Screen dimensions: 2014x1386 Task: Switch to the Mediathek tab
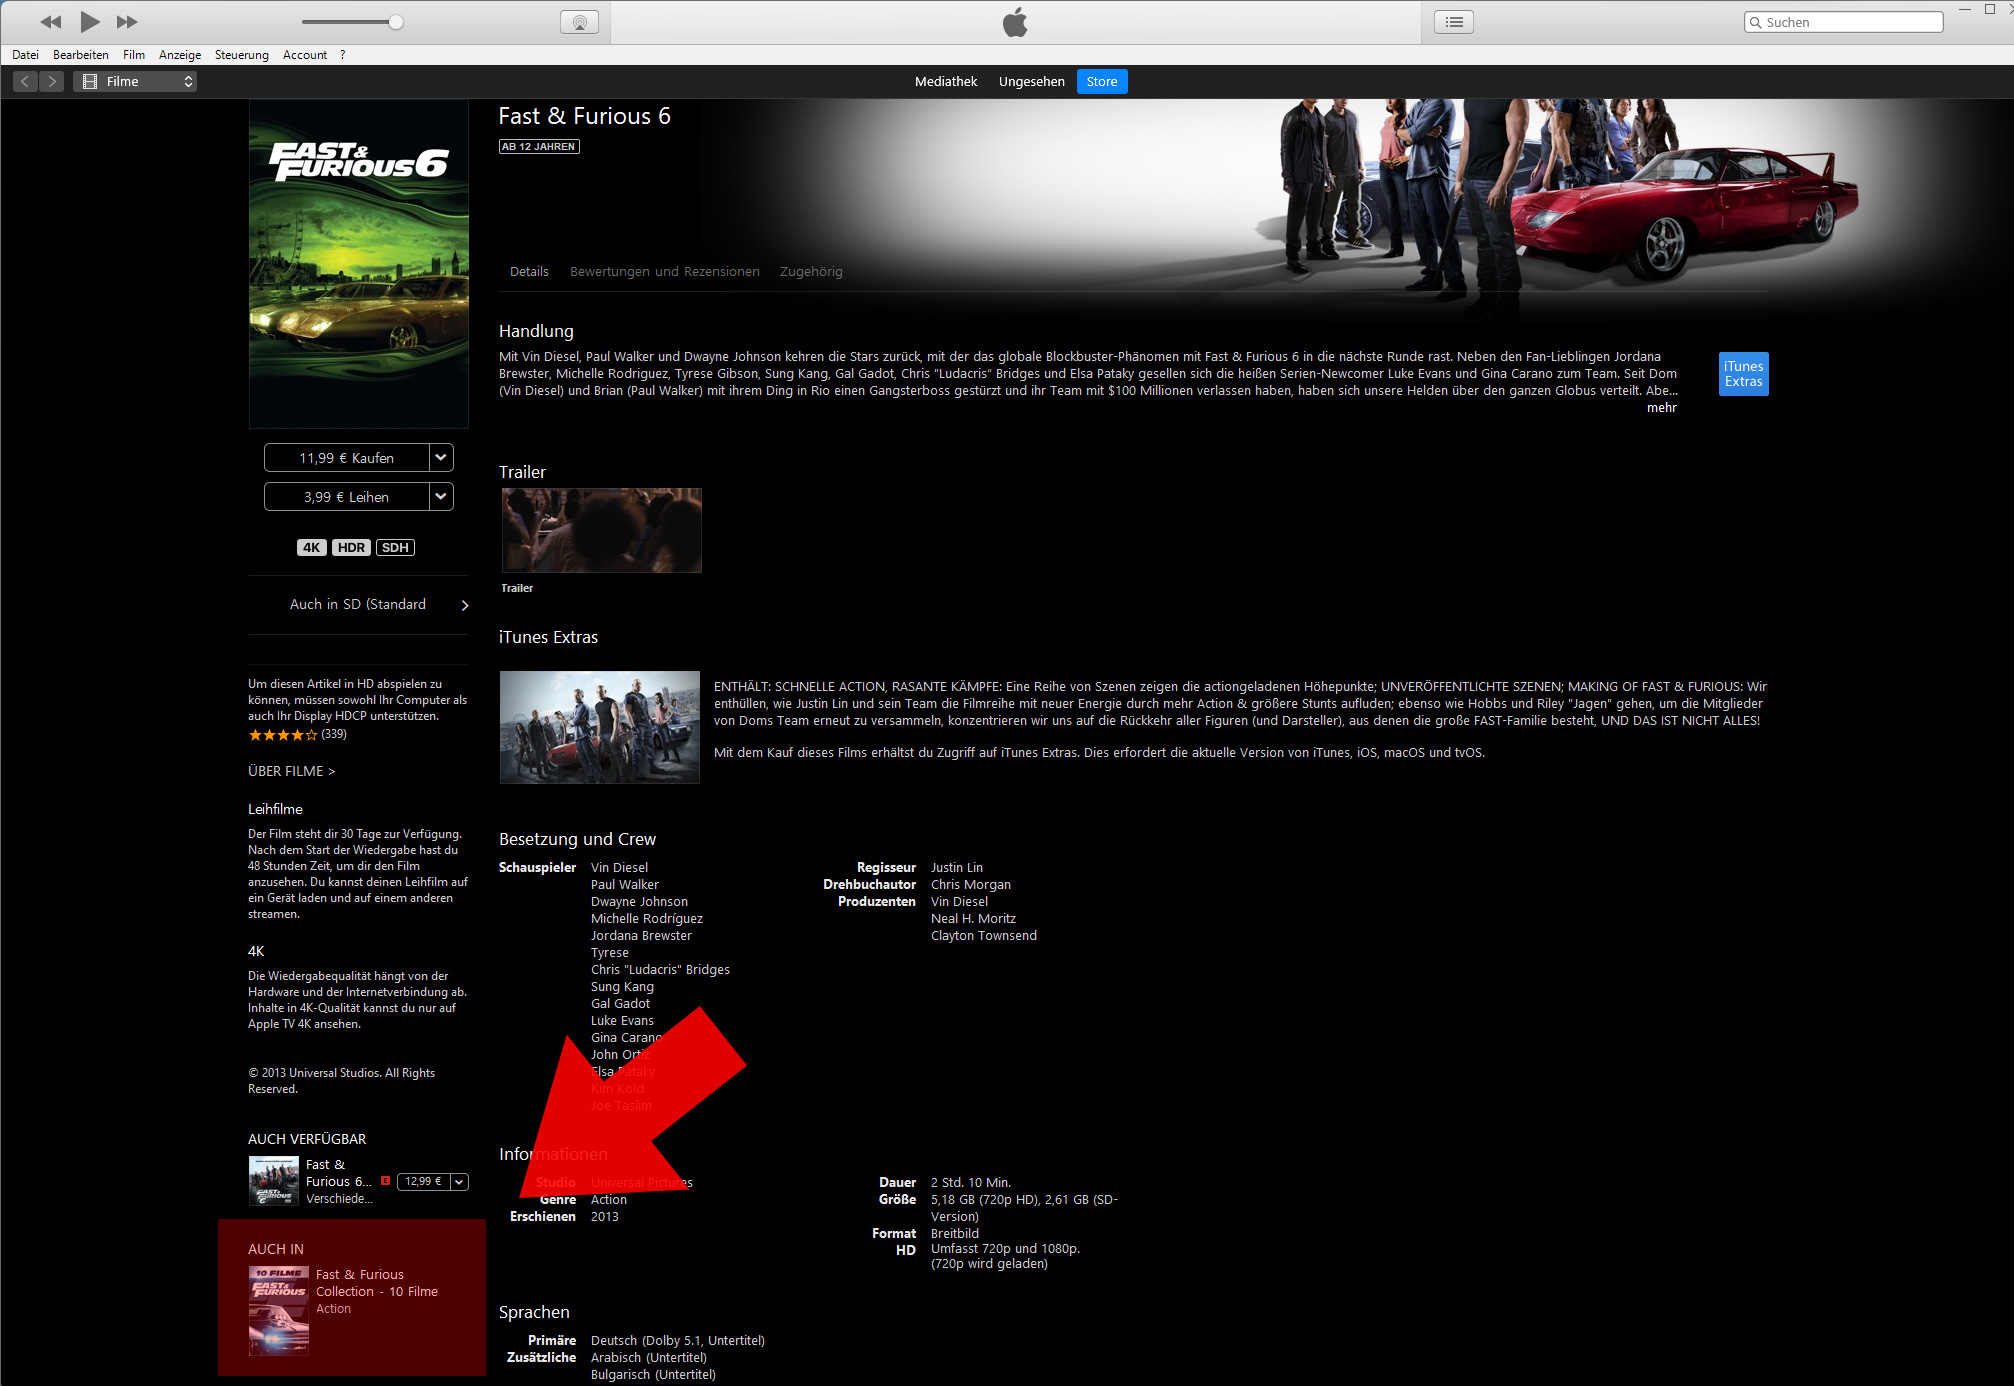pyautogui.click(x=945, y=82)
